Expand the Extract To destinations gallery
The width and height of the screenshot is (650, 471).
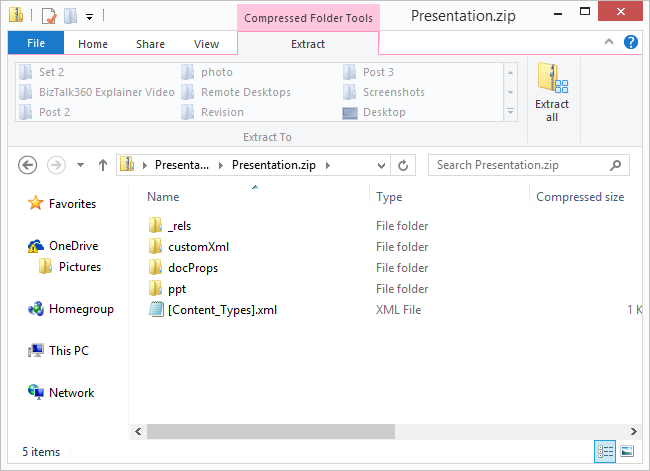(x=511, y=113)
